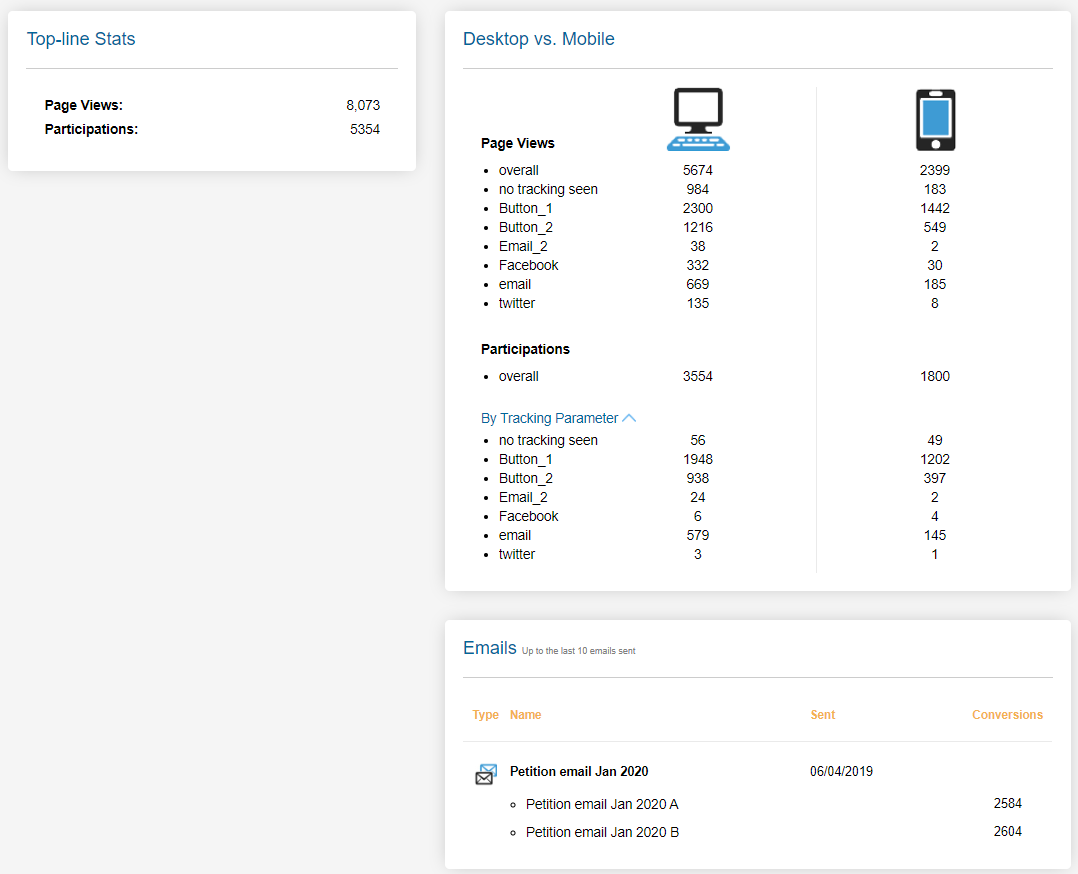
Task: Click the Type column header
Action: (485, 714)
